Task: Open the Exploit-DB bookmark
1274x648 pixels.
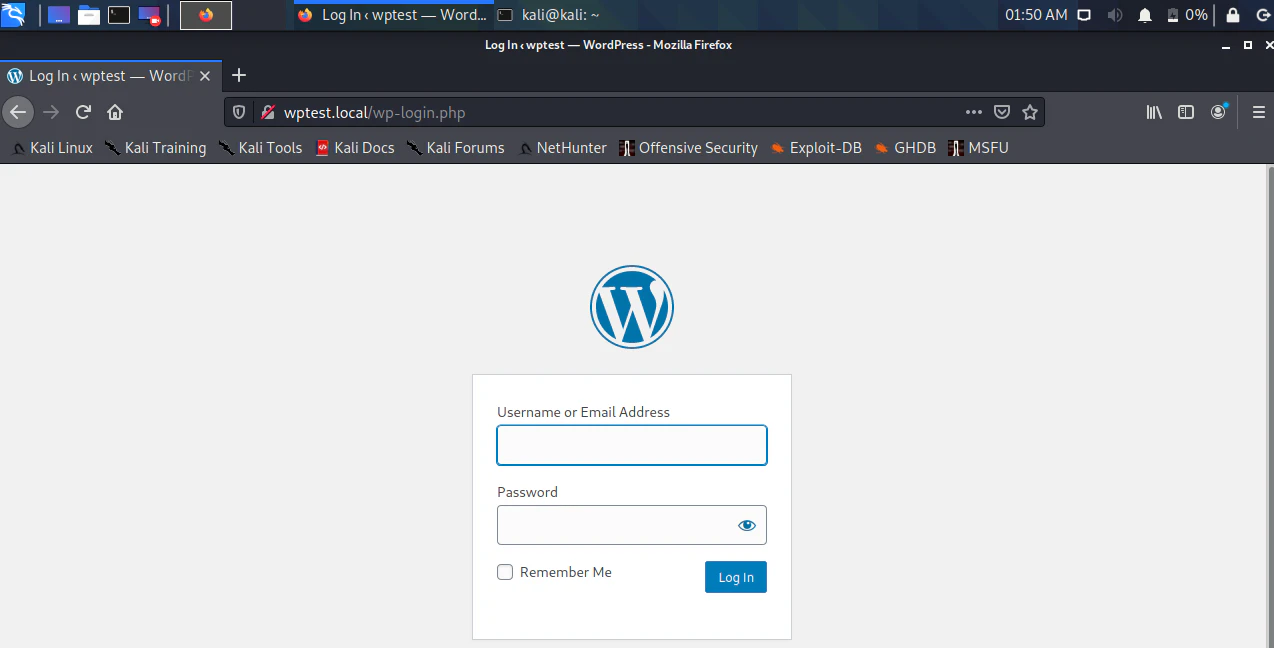Action: [815, 148]
